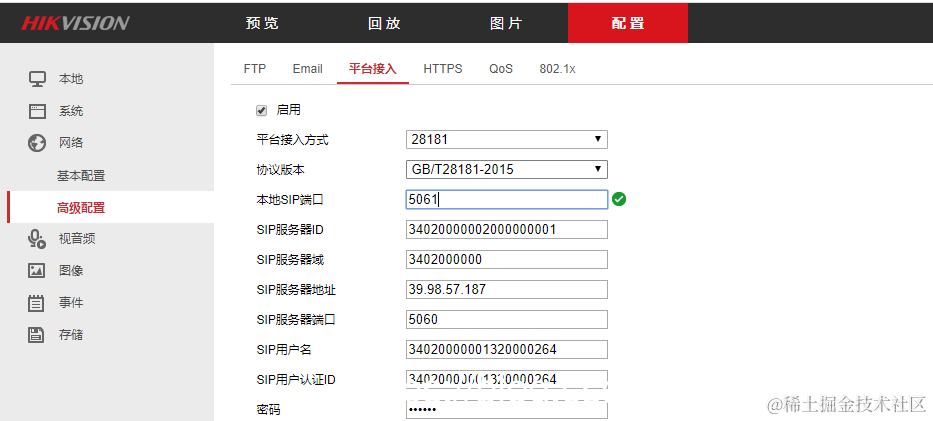933x421 pixels.
Task: Click the SIP服务器ID label
Action: pos(290,230)
